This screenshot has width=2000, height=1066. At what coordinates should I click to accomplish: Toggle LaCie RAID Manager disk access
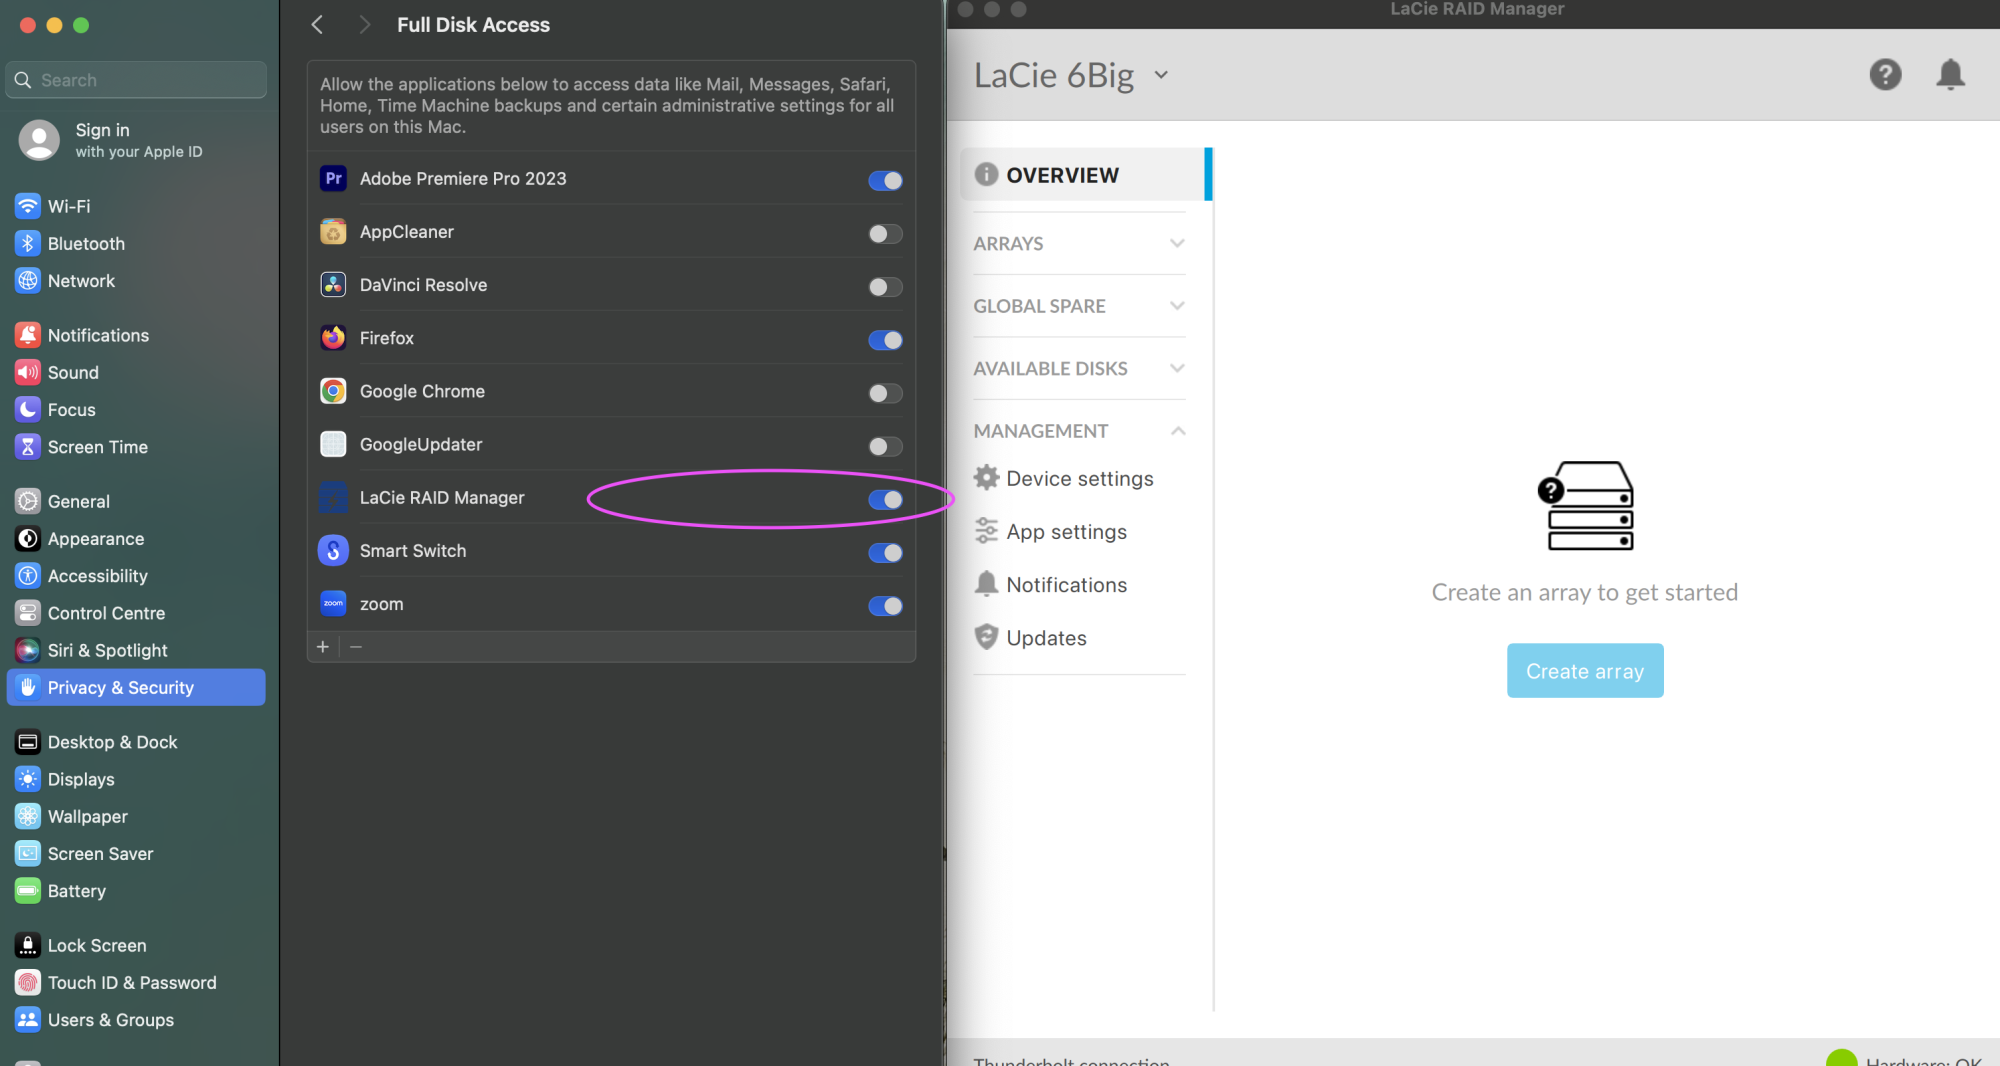click(x=885, y=499)
